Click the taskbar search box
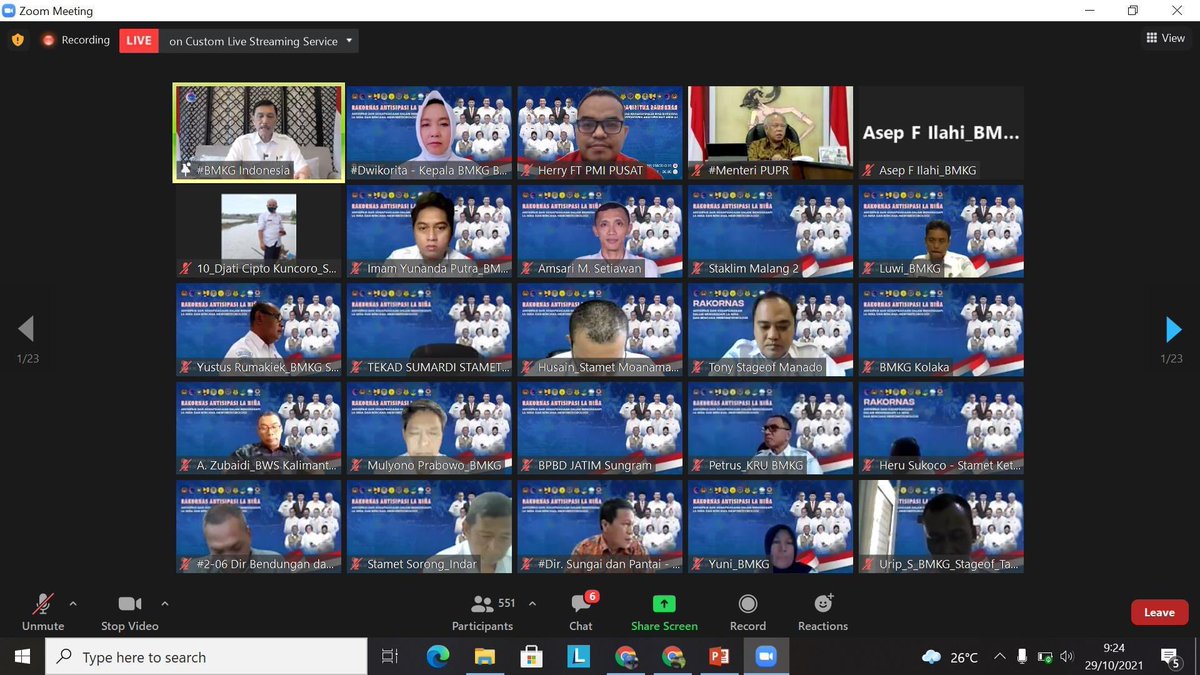 tap(206, 657)
